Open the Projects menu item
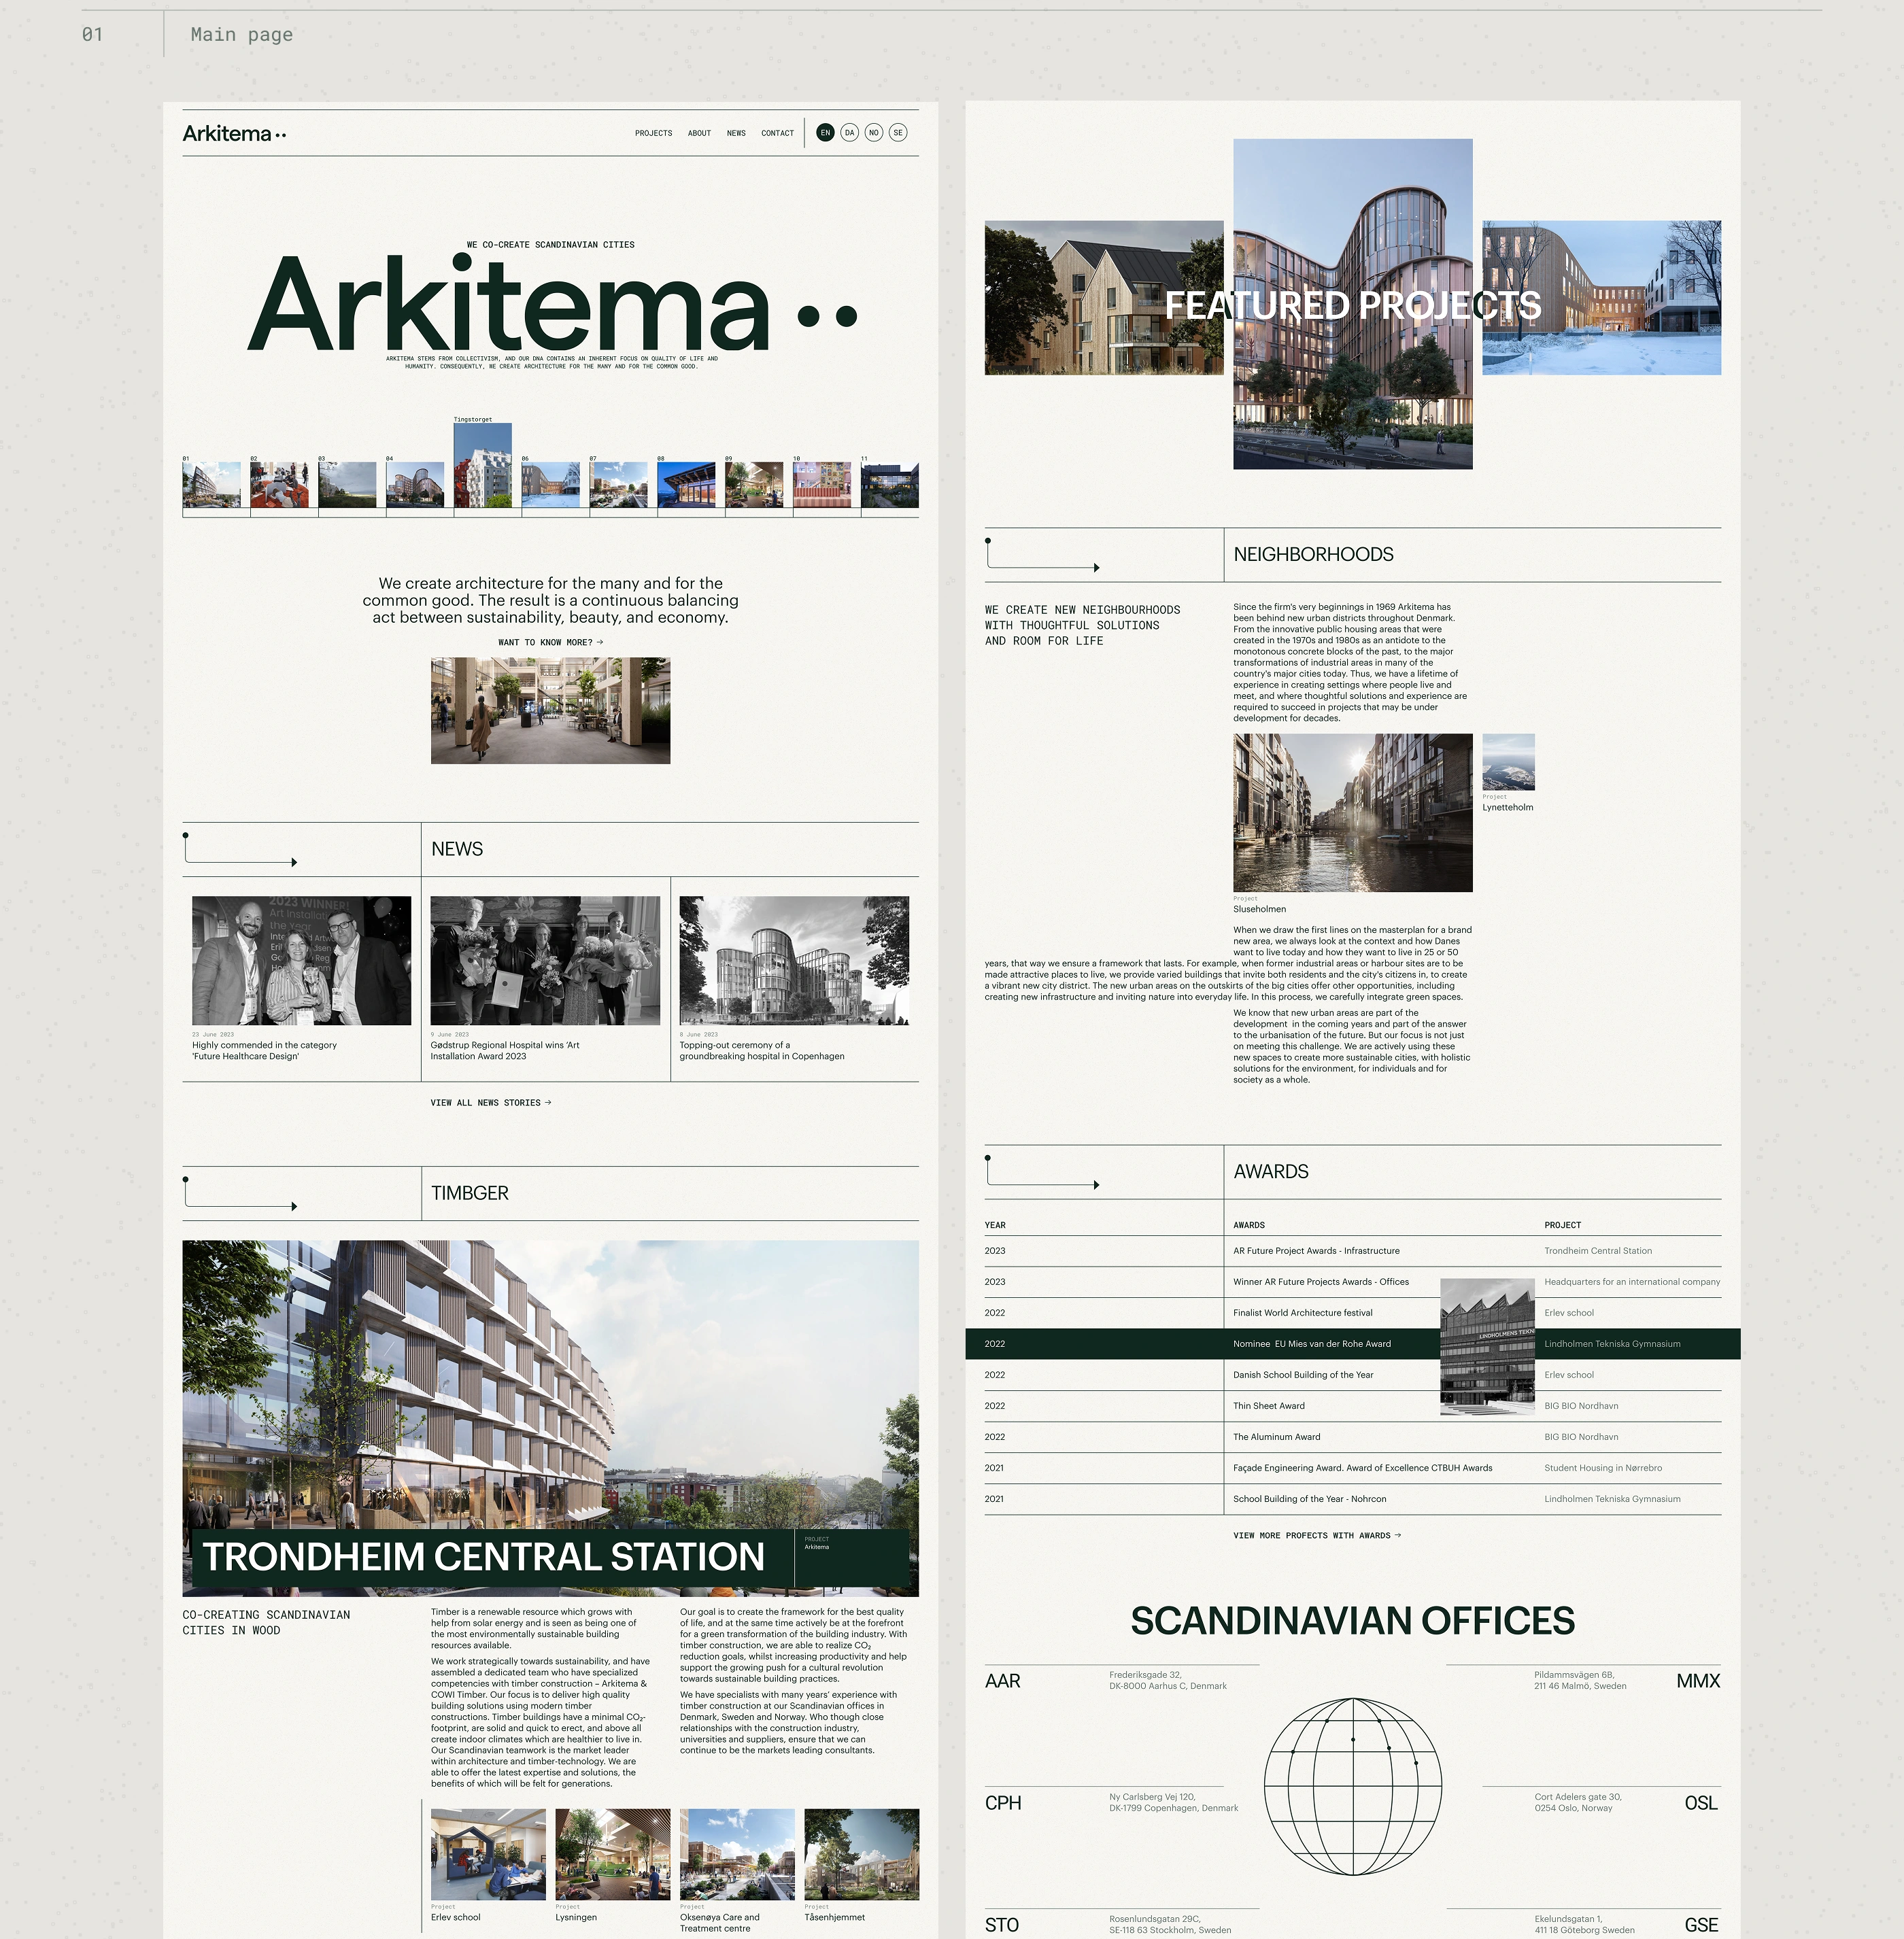Image resolution: width=1904 pixels, height=1939 pixels. tap(653, 133)
